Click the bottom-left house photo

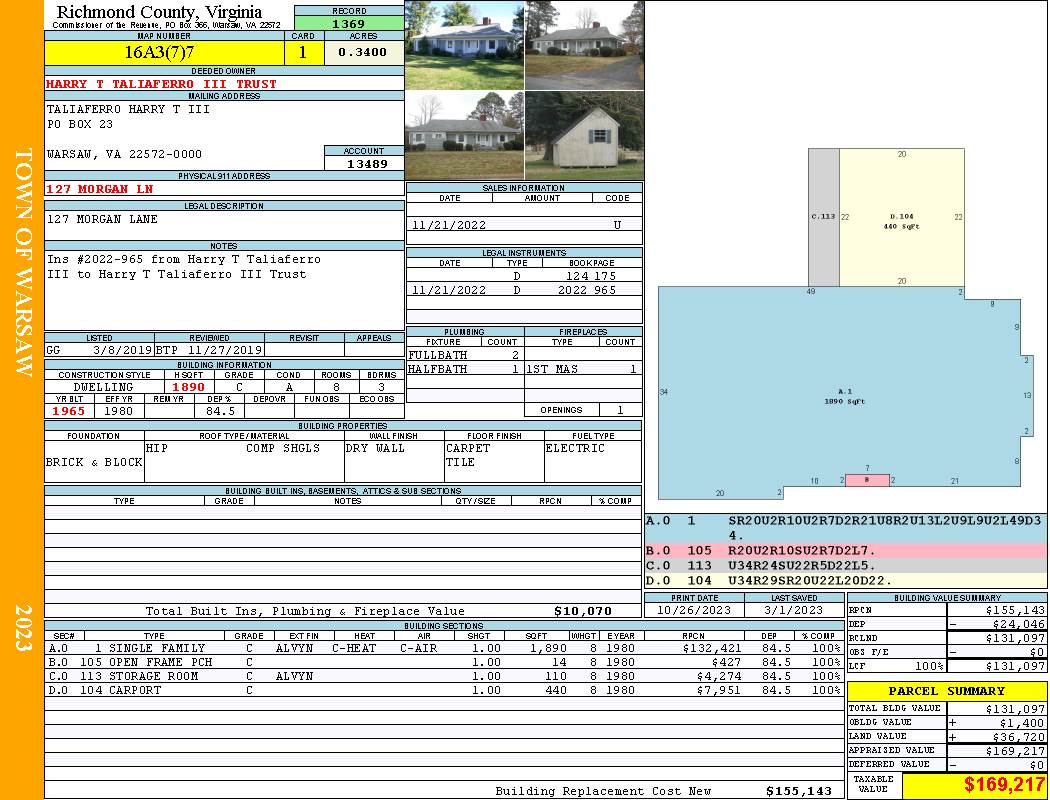pyautogui.click(x=464, y=135)
